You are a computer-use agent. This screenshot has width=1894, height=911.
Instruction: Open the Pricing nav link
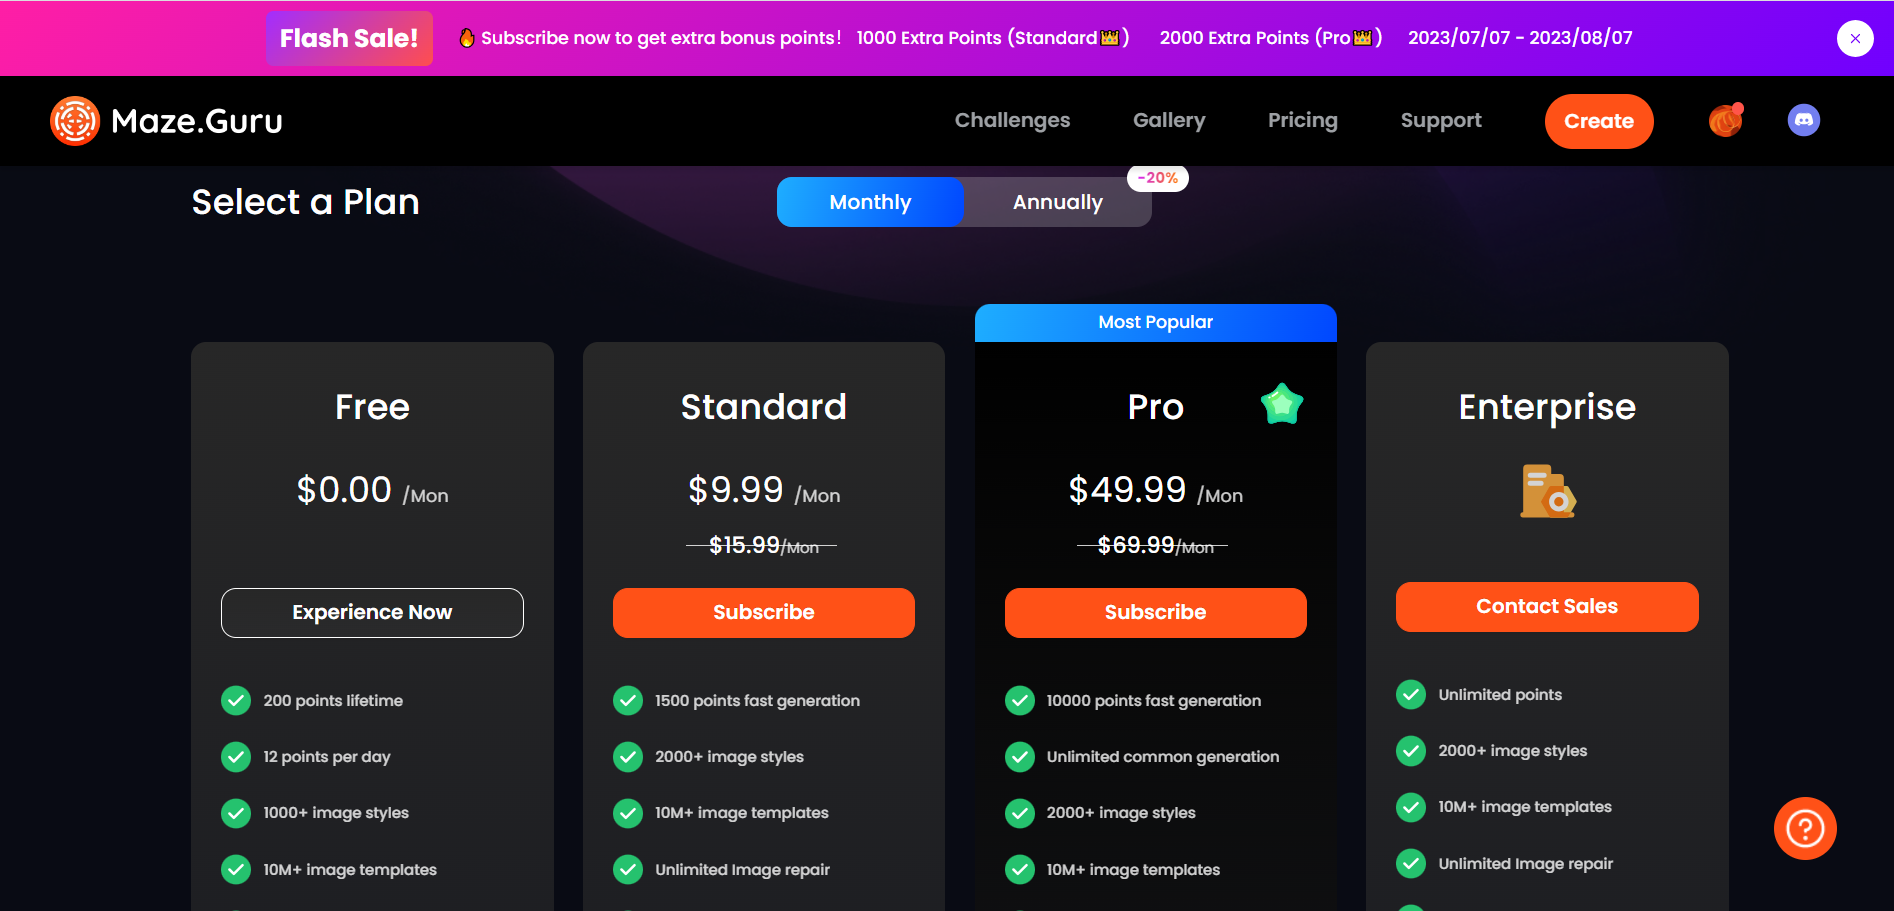click(x=1302, y=120)
